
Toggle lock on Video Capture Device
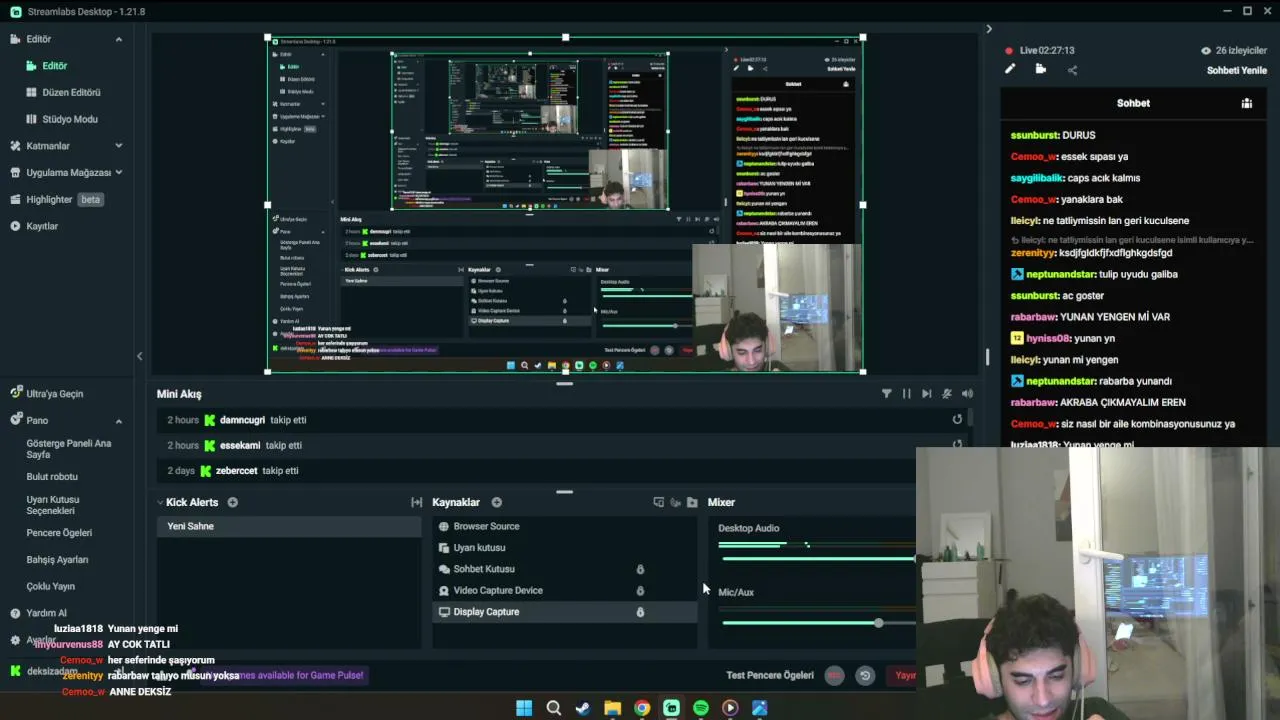point(640,590)
